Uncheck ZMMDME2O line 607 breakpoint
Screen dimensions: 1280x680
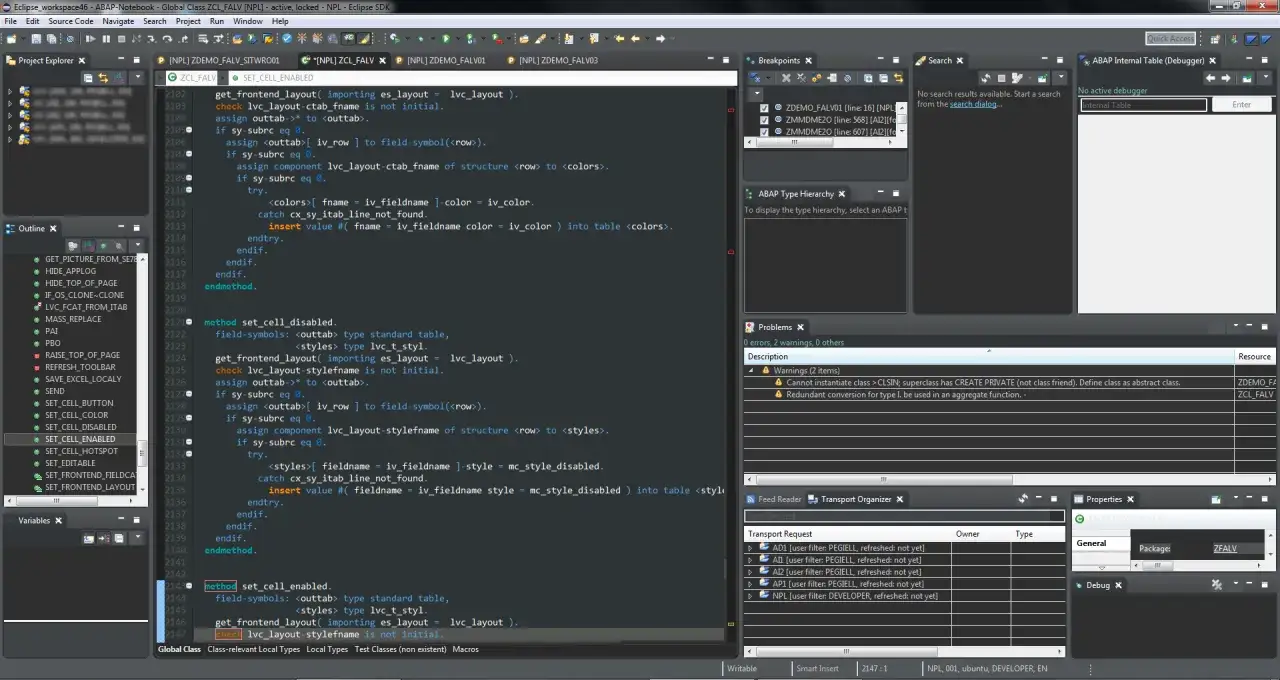(x=765, y=132)
